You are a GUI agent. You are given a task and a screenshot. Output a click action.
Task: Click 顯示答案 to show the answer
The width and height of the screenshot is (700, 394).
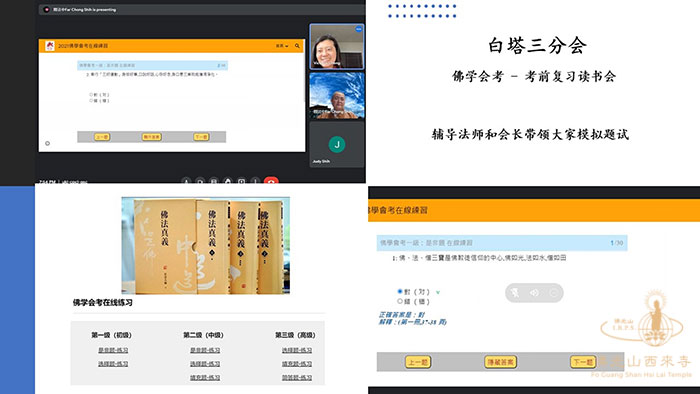click(x=152, y=137)
